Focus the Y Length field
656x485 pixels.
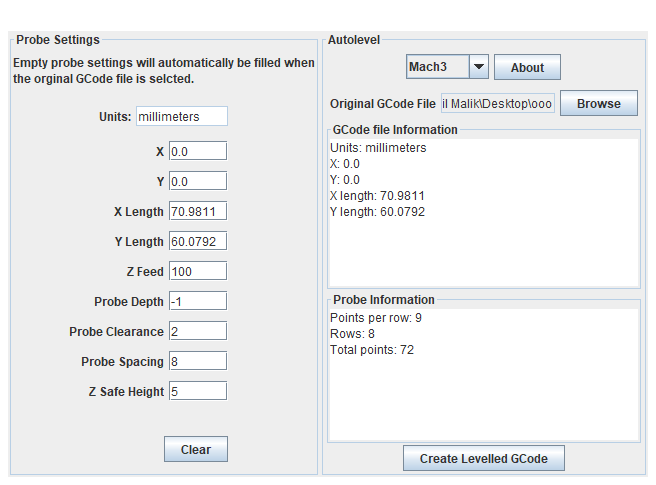coord(198,241)
